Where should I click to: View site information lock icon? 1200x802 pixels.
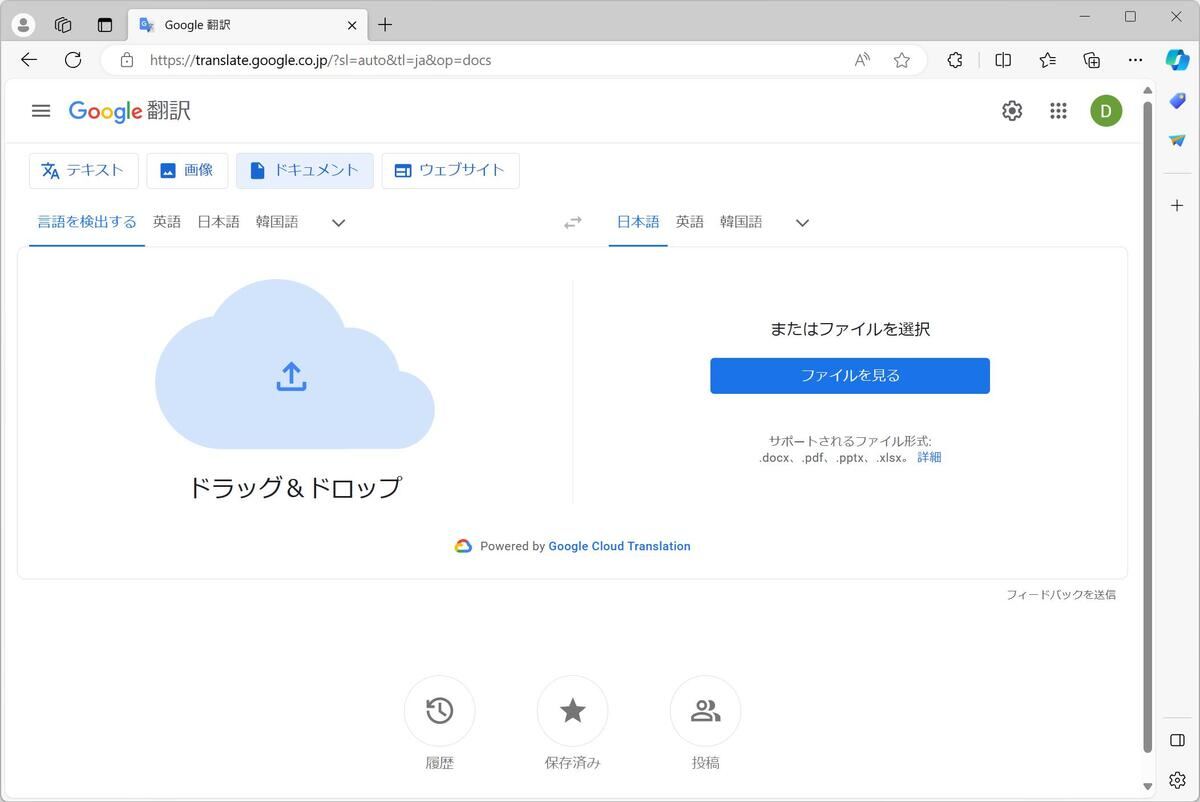tap(127, 60)
